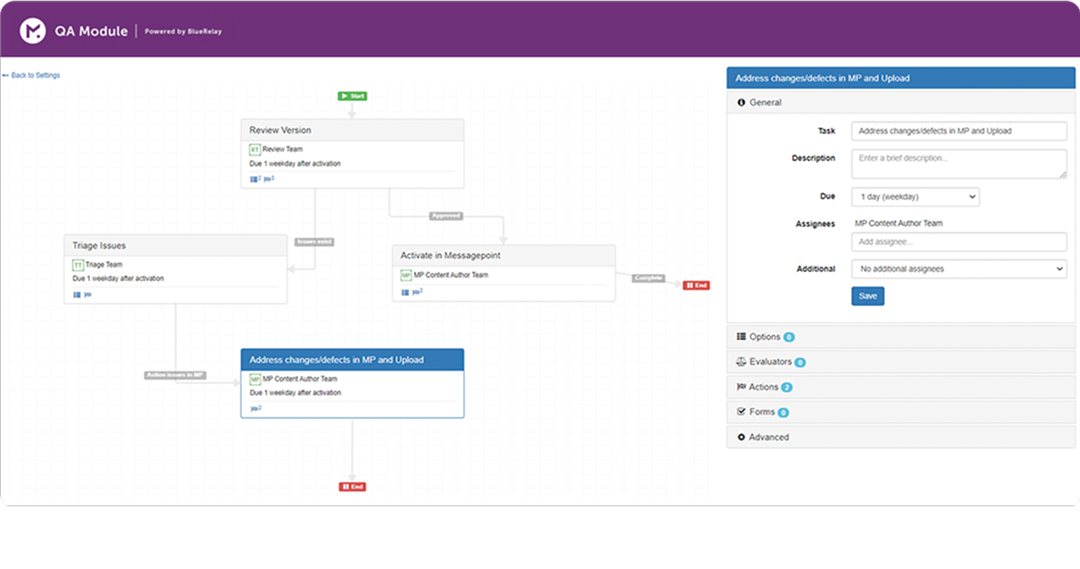
Task: Click the Save button
Action: tap(868, 296)
